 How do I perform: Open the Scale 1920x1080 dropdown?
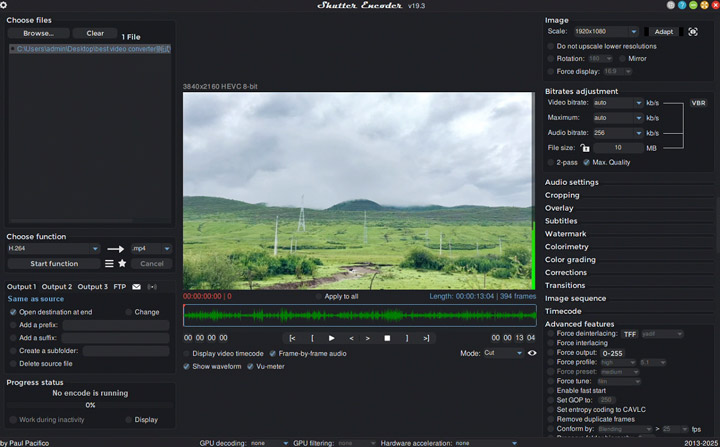point(605,32)
